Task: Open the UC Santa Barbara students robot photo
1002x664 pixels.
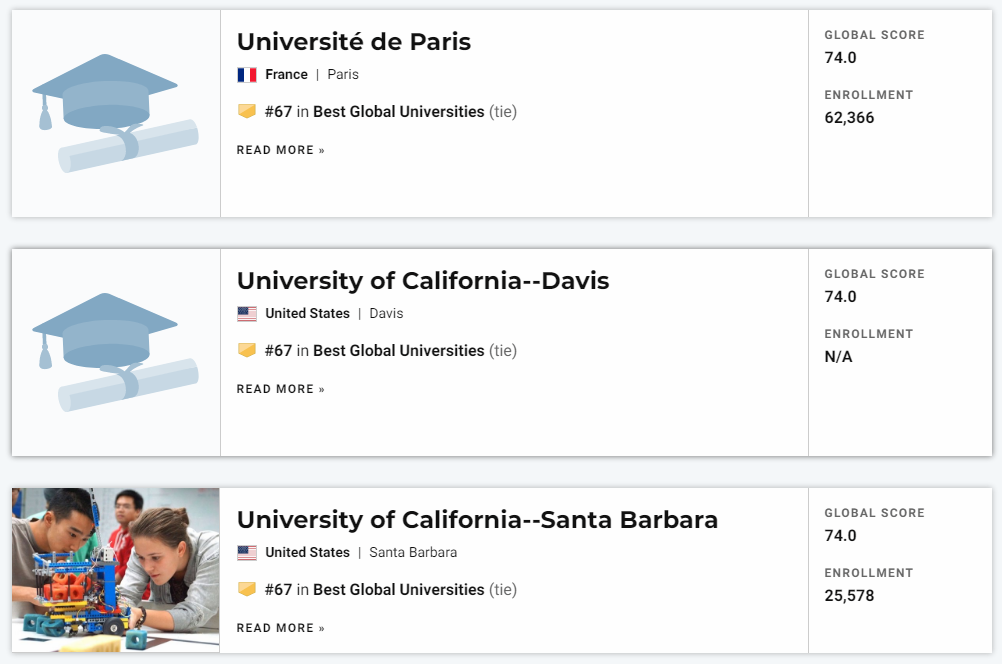Action: (116, 570)
